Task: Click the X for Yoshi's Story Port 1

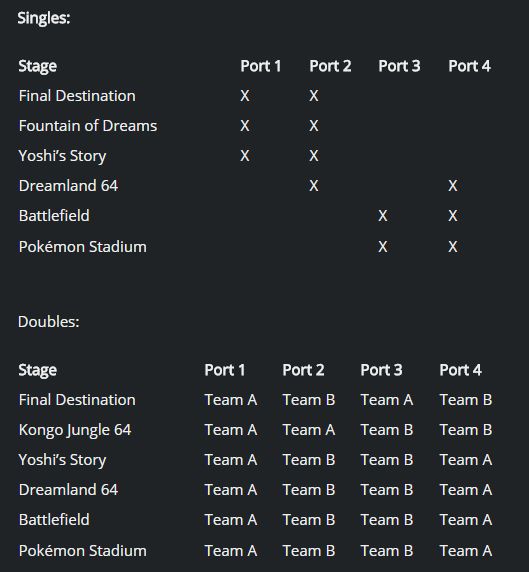Action: [x=245, y=156]
